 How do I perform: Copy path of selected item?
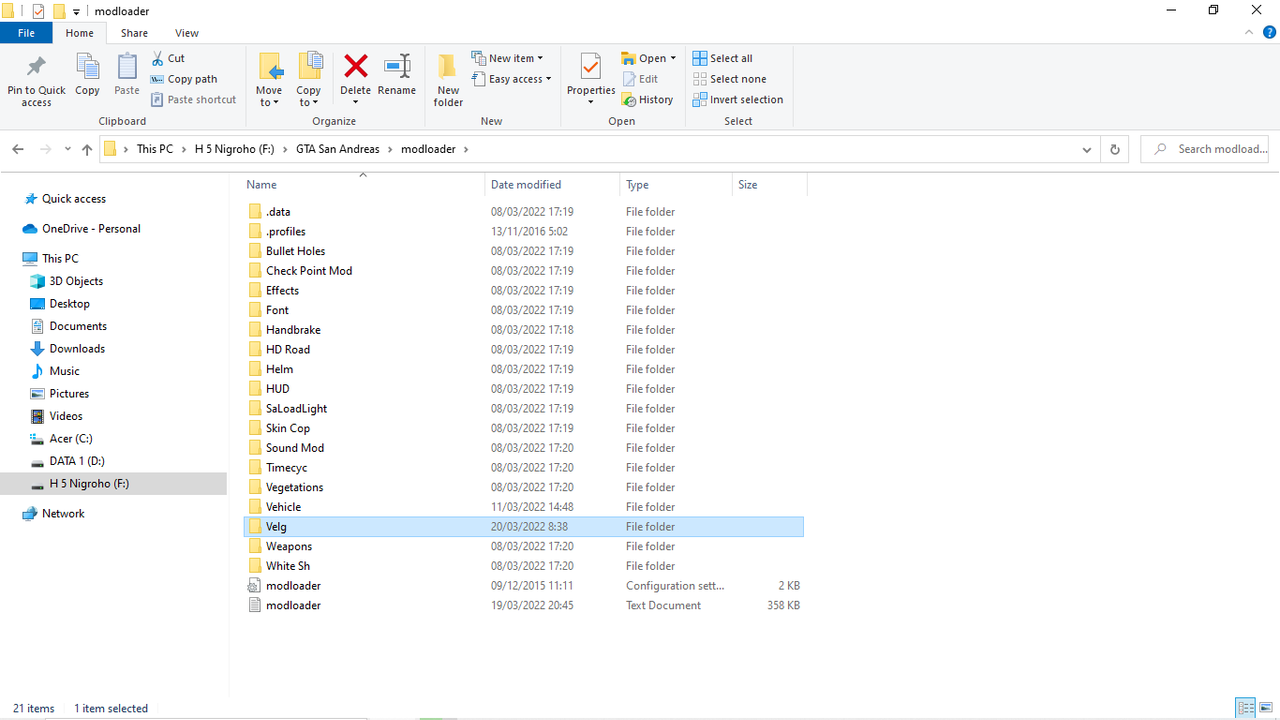tap(184, 79)
